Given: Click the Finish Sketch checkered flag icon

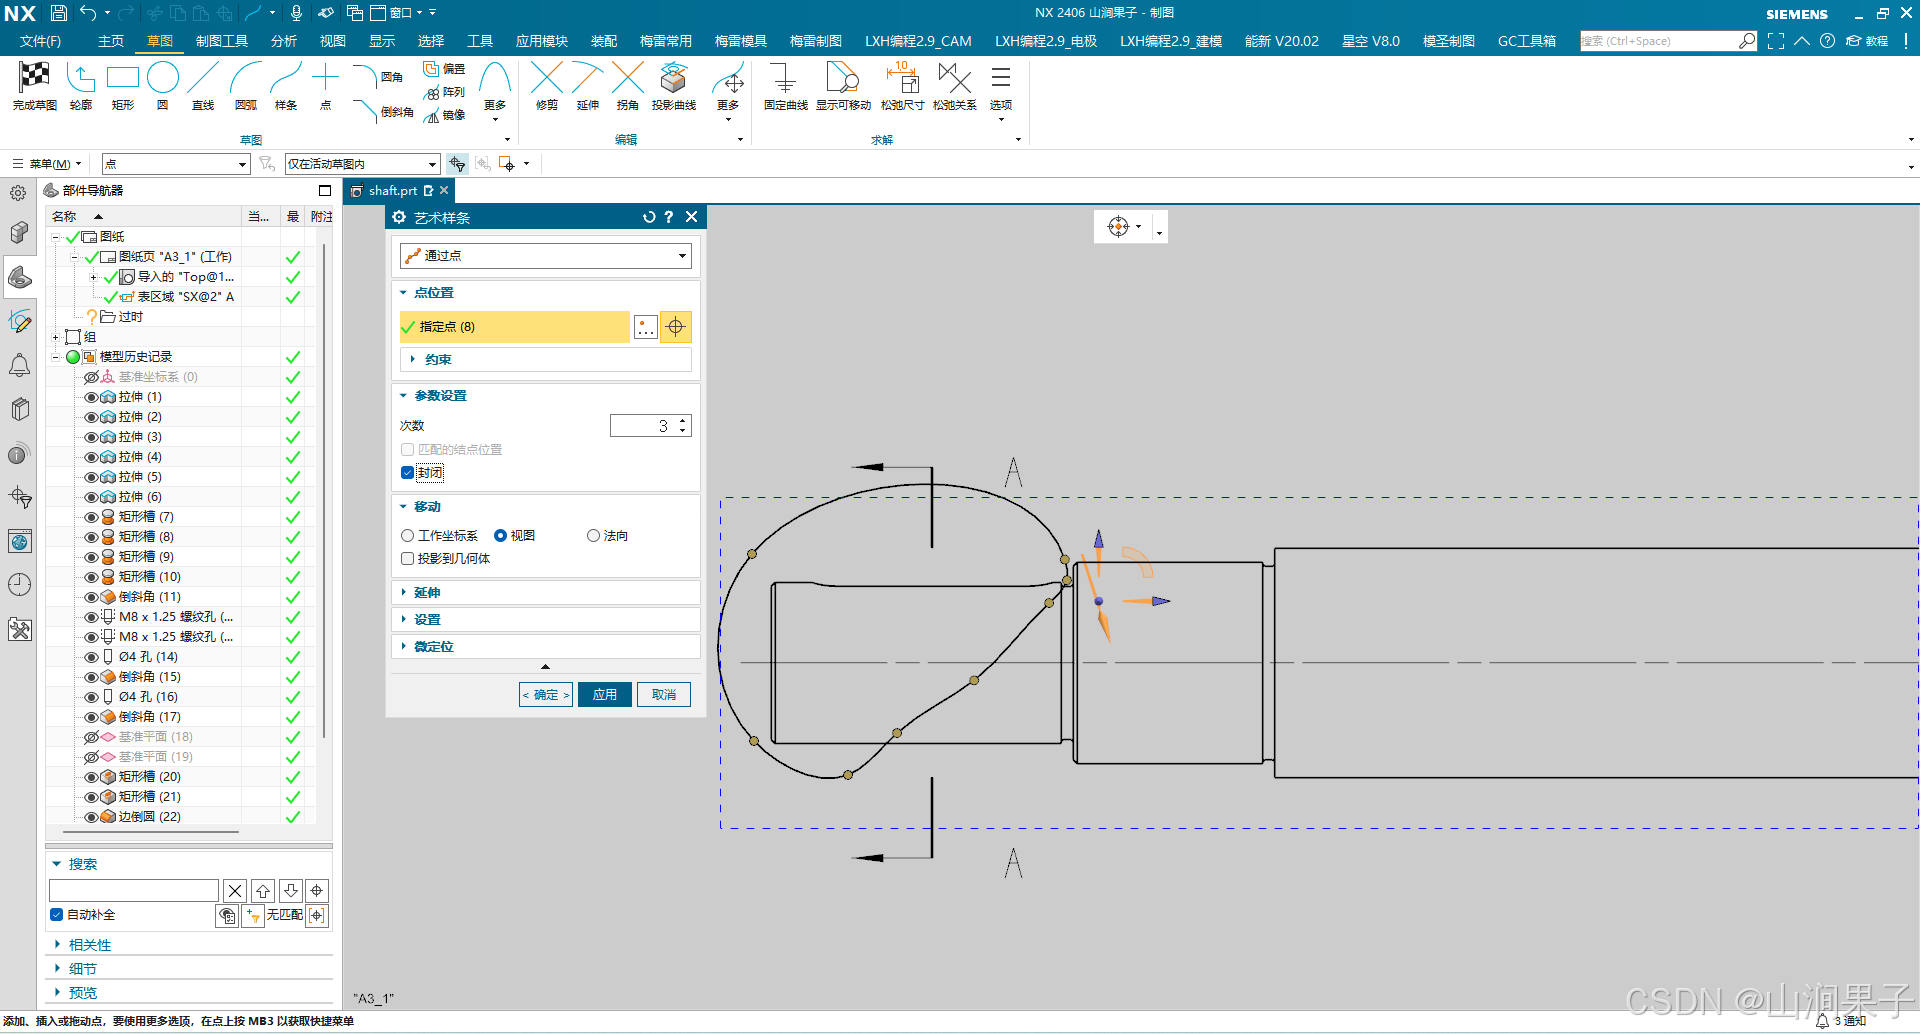Looking at the screenshot, I should pos(34,78).
